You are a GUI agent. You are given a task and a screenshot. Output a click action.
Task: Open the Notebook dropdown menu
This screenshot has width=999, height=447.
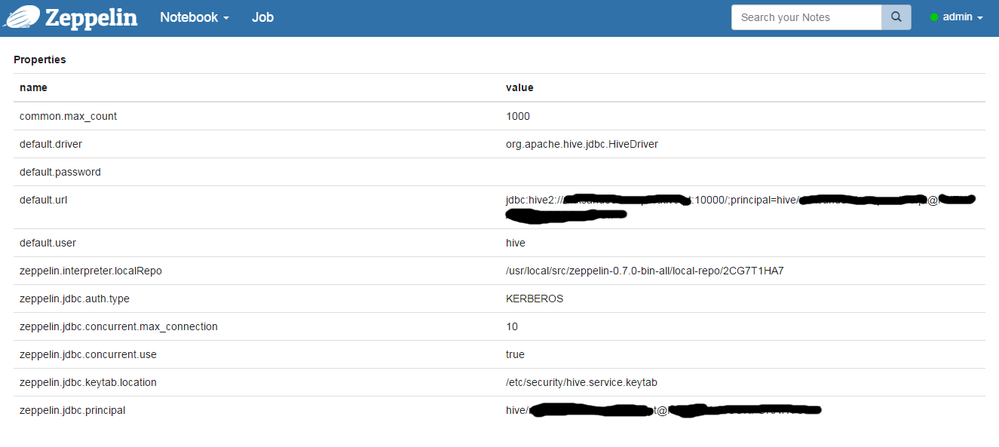(x=194, y=17)
